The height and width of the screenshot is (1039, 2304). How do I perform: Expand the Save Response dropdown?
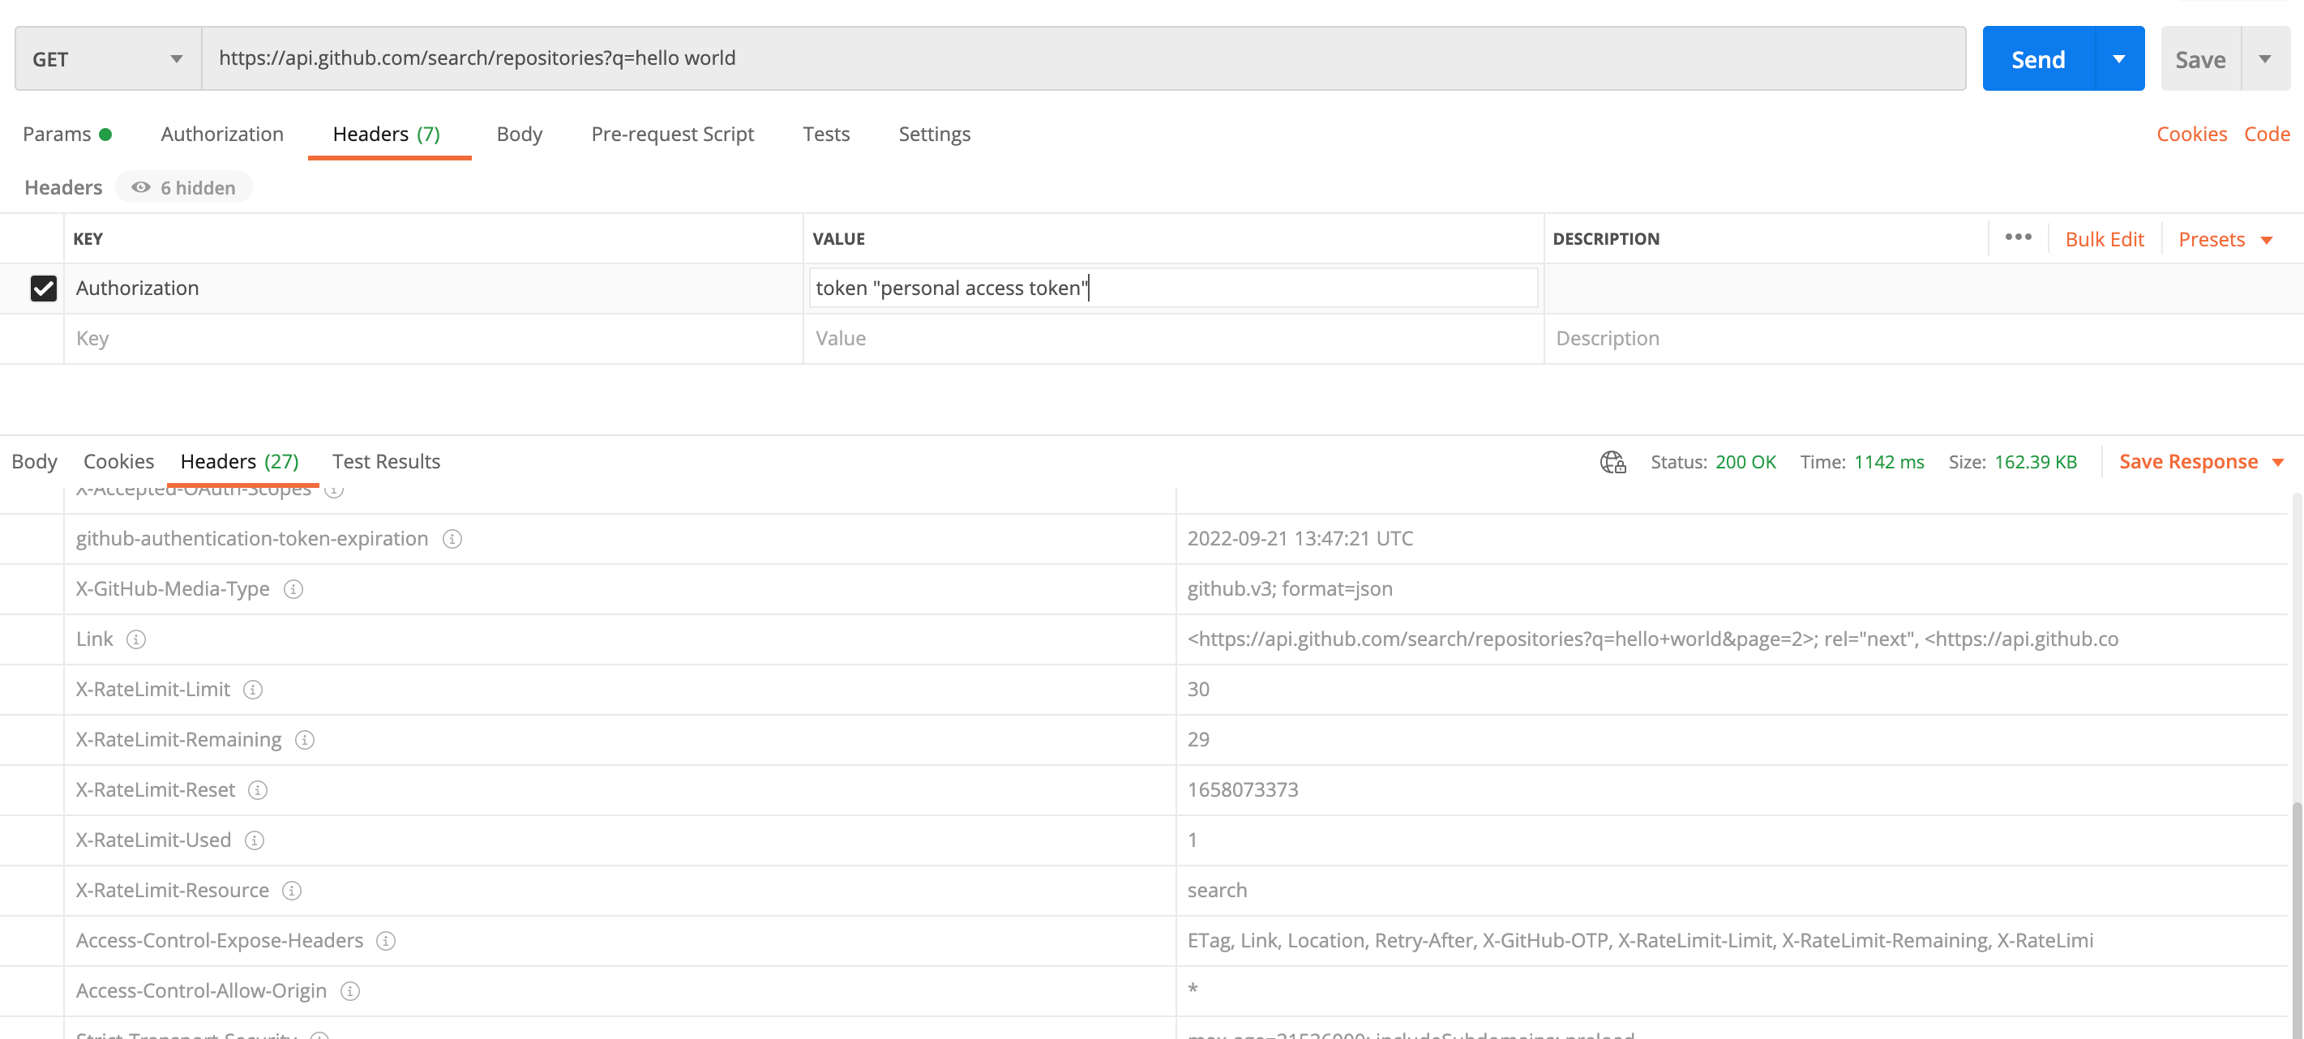click(2279, 462)
